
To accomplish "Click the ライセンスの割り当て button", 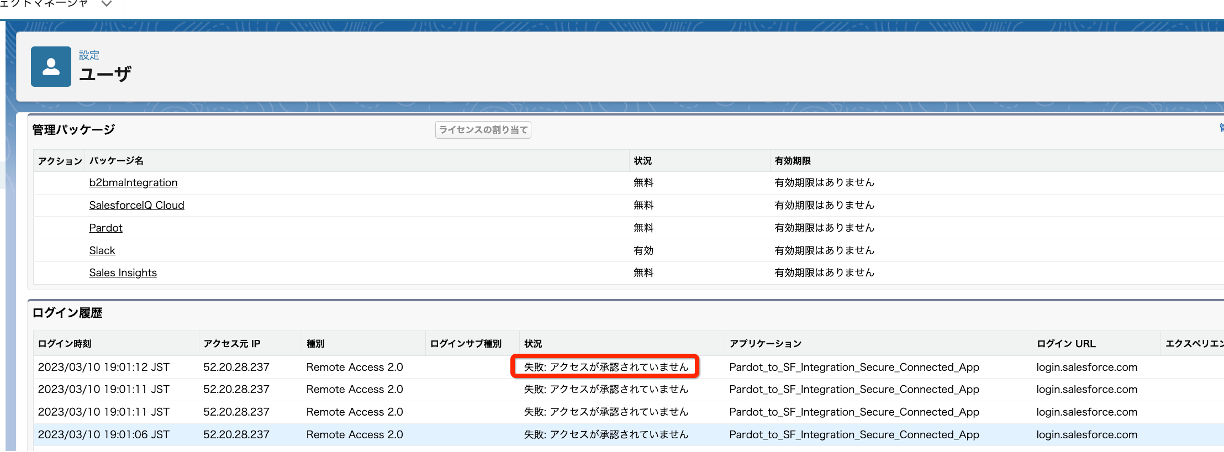I will pos(483,130).
